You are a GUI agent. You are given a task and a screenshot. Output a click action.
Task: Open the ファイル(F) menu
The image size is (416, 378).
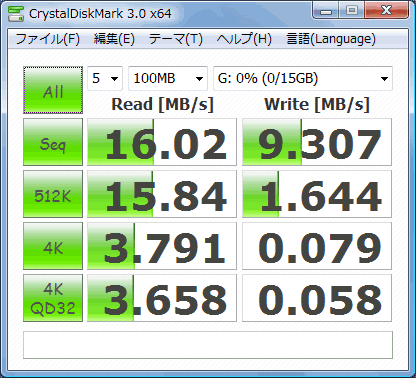point(48,39)
